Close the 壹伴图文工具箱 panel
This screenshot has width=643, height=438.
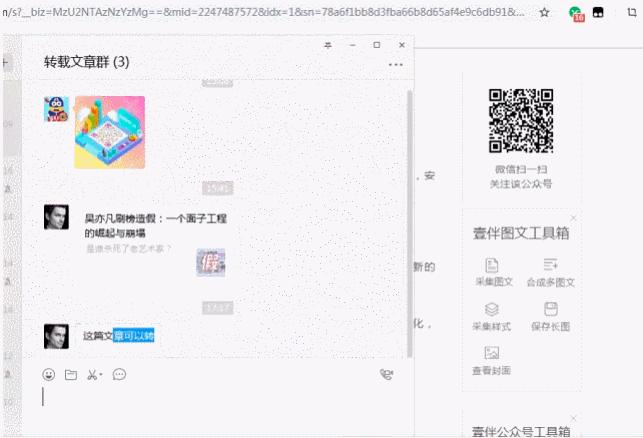point(573,218)
